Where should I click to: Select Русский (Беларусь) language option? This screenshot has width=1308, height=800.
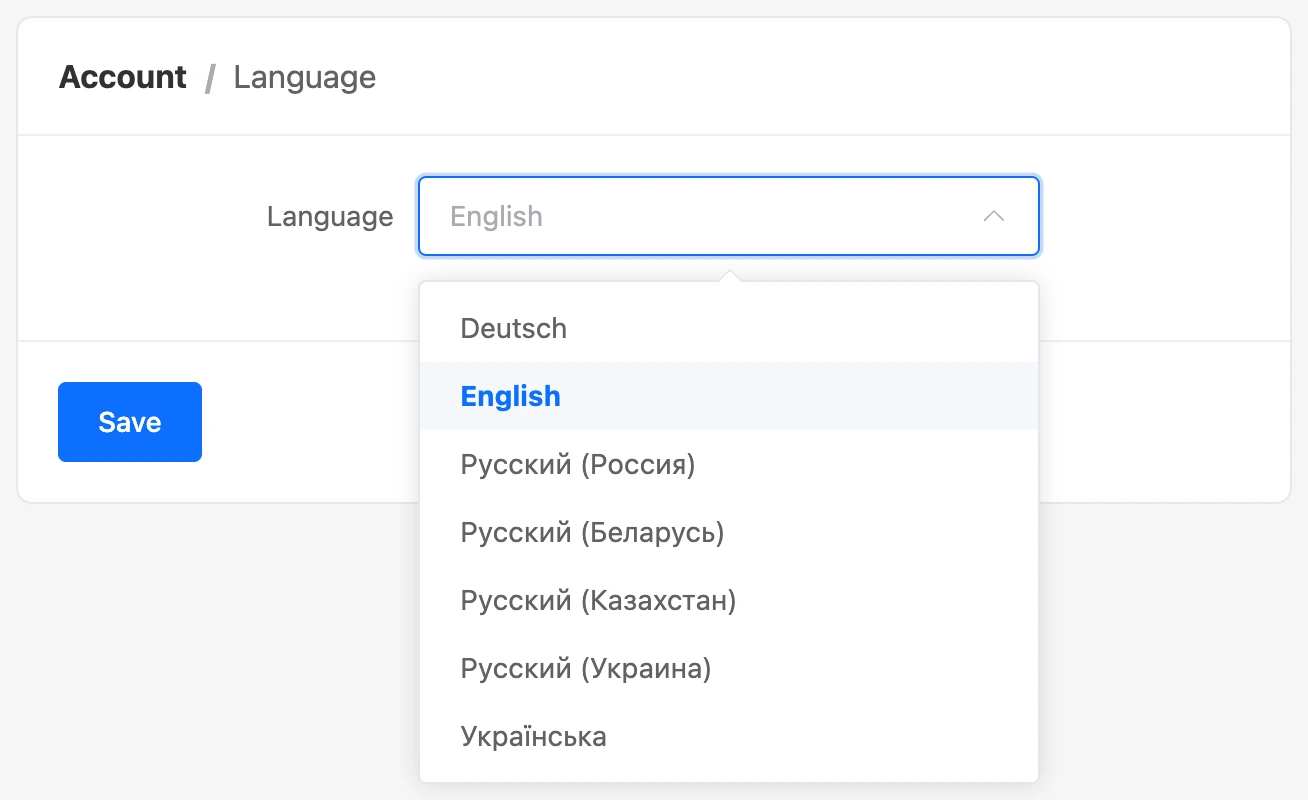click(729, 532)
